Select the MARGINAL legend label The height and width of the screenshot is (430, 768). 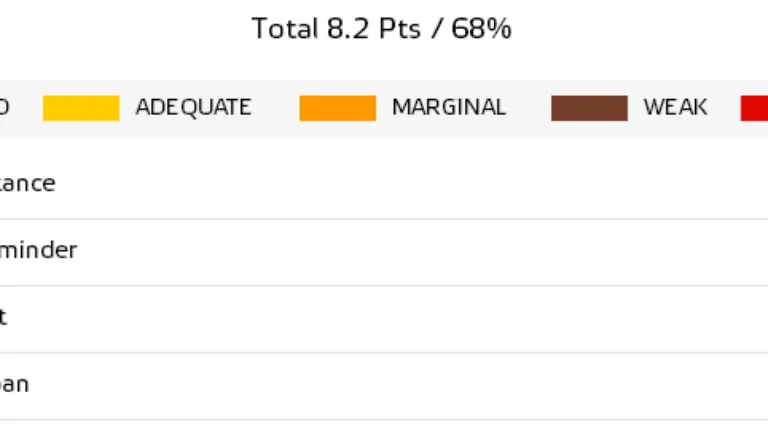click(449, 108)
